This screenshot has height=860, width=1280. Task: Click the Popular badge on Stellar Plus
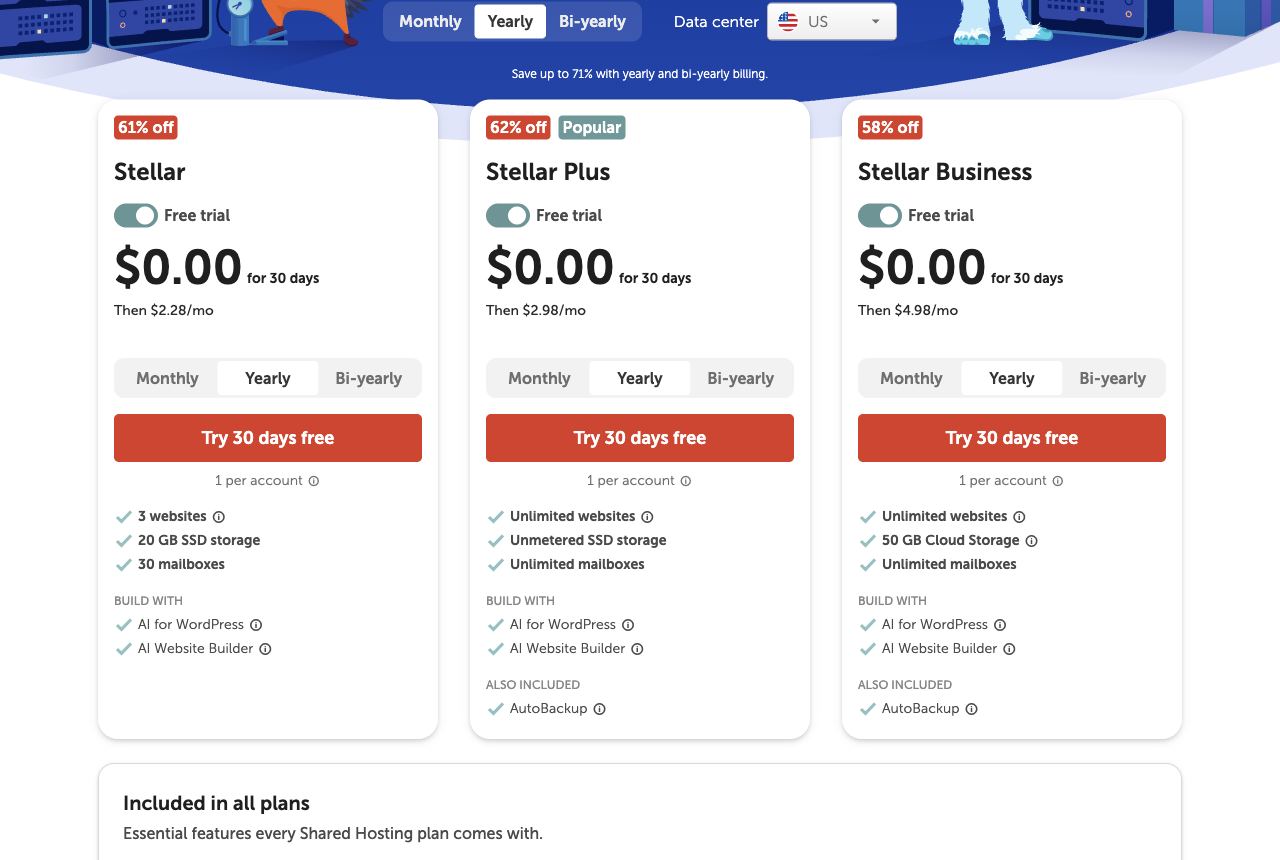(592, 127)
